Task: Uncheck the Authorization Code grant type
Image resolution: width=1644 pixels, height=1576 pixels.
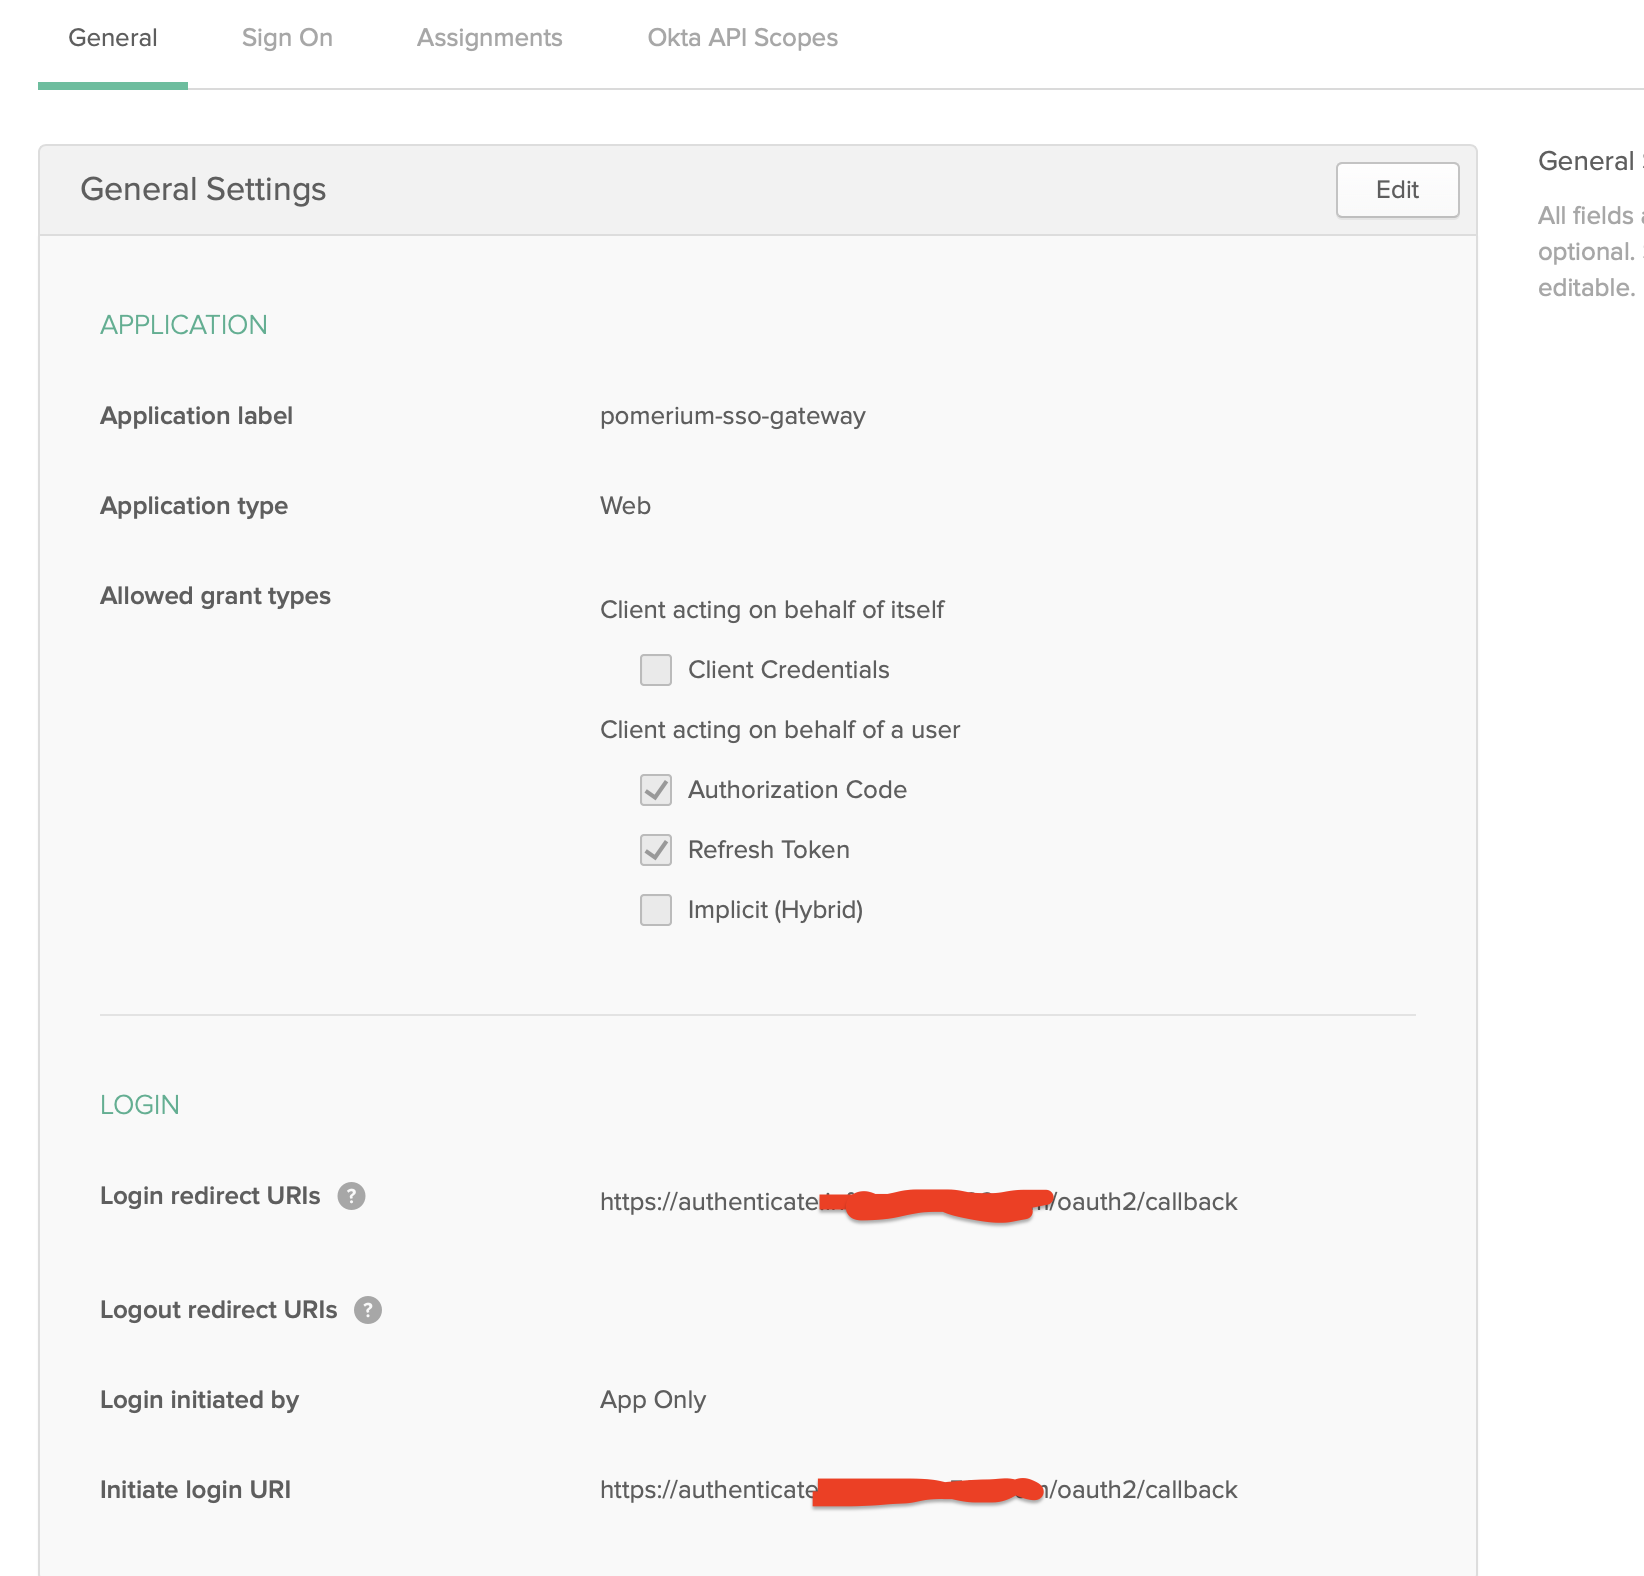Action: pyautogui.click(x=655, y=790)
